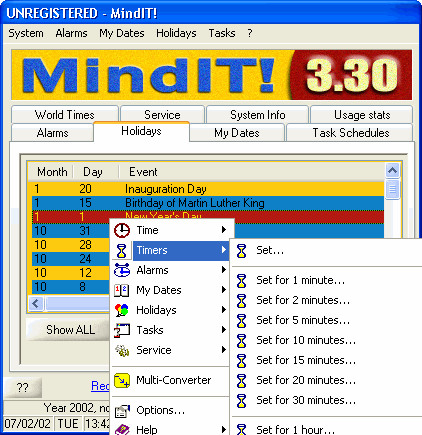Viewport: 422px width, 435px height.
Task: Select the row with month 10 day 12
Action: 70,273
